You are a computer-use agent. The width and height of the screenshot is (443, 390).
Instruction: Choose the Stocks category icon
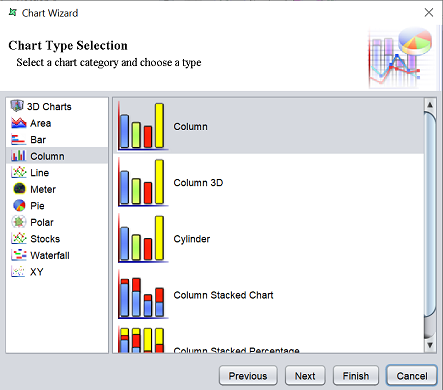[18, 238]
